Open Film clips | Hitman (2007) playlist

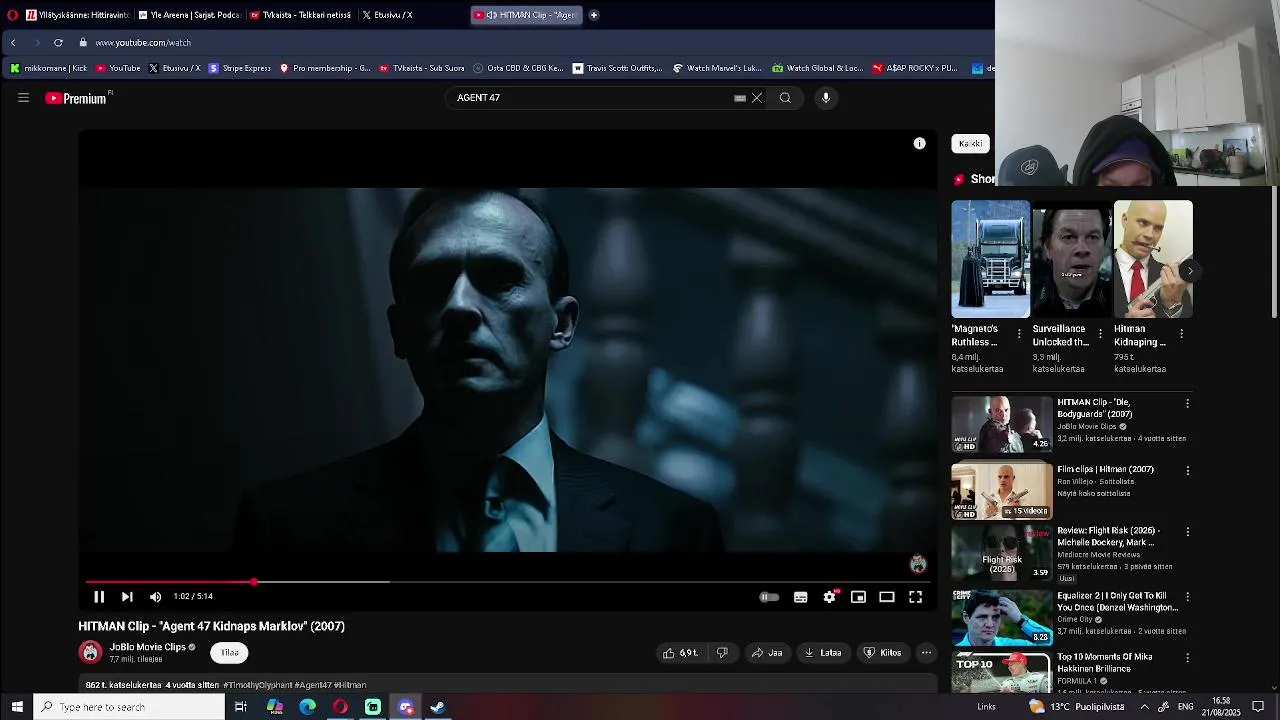point(1002,490)
